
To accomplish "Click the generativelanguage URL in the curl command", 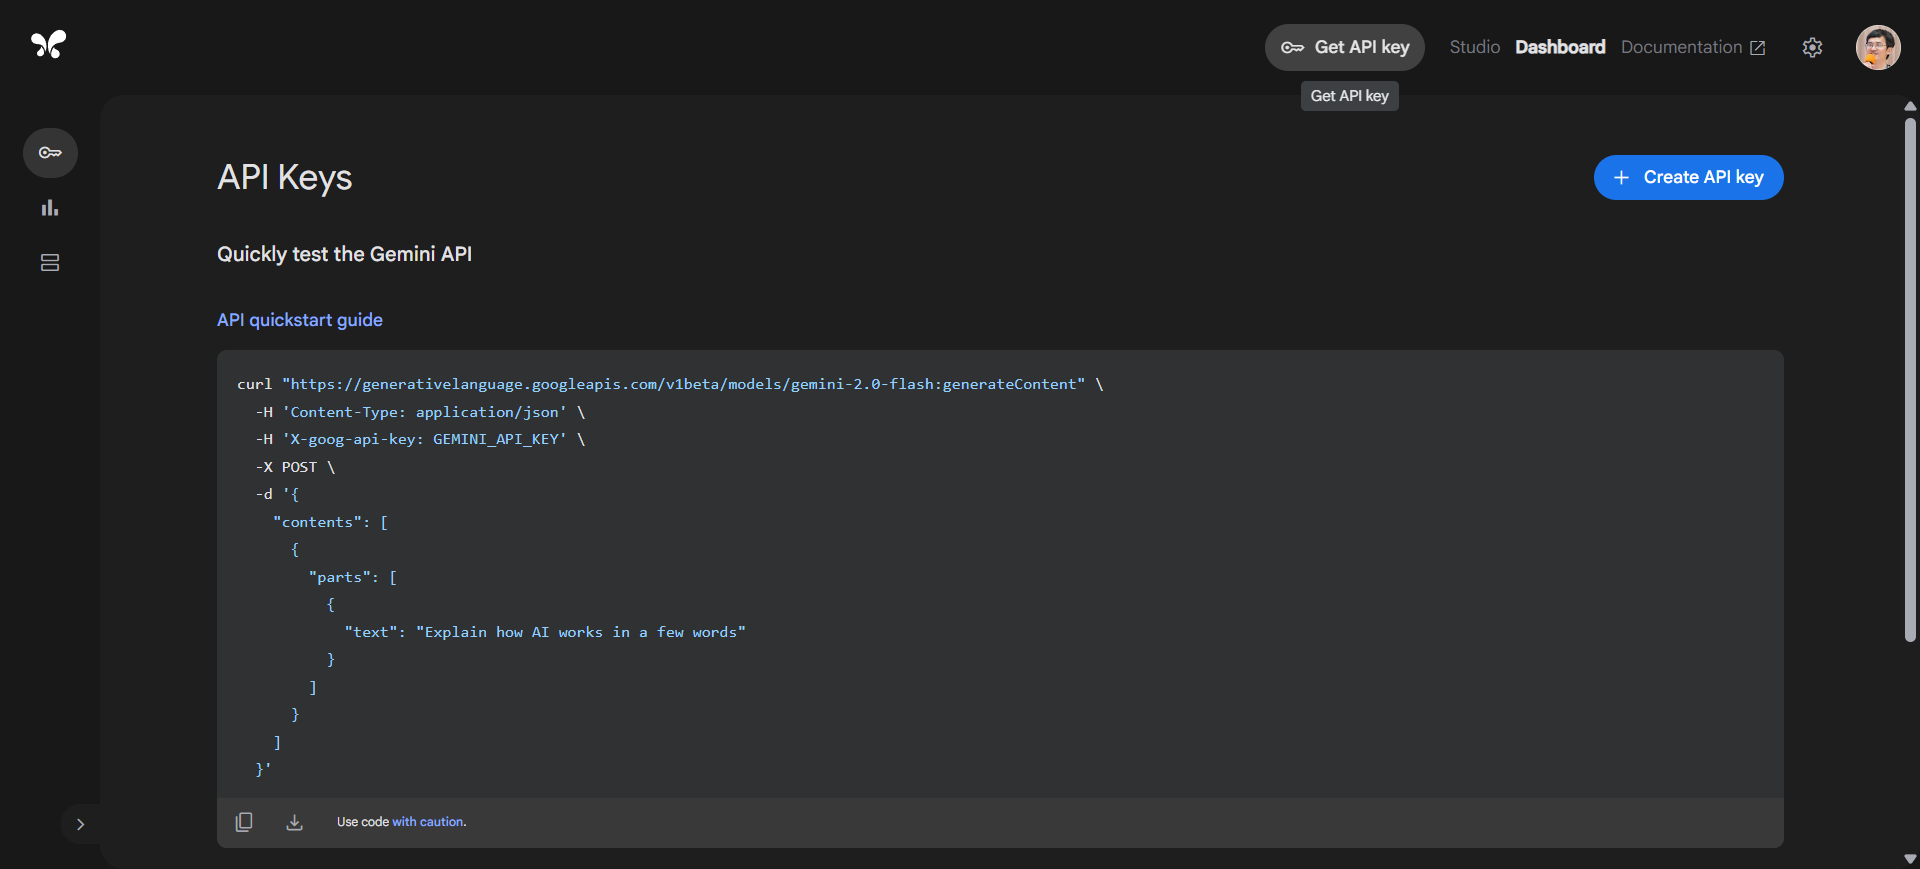I will click(x=683, y=384).
